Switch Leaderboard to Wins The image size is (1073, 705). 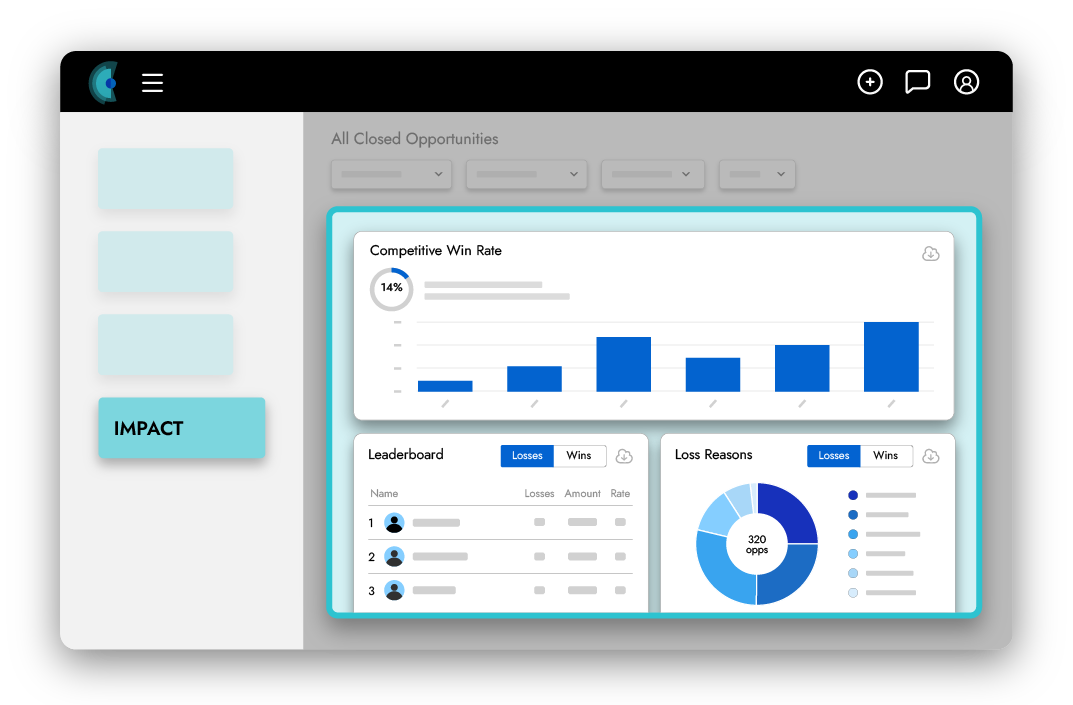[x=579, y=456]
